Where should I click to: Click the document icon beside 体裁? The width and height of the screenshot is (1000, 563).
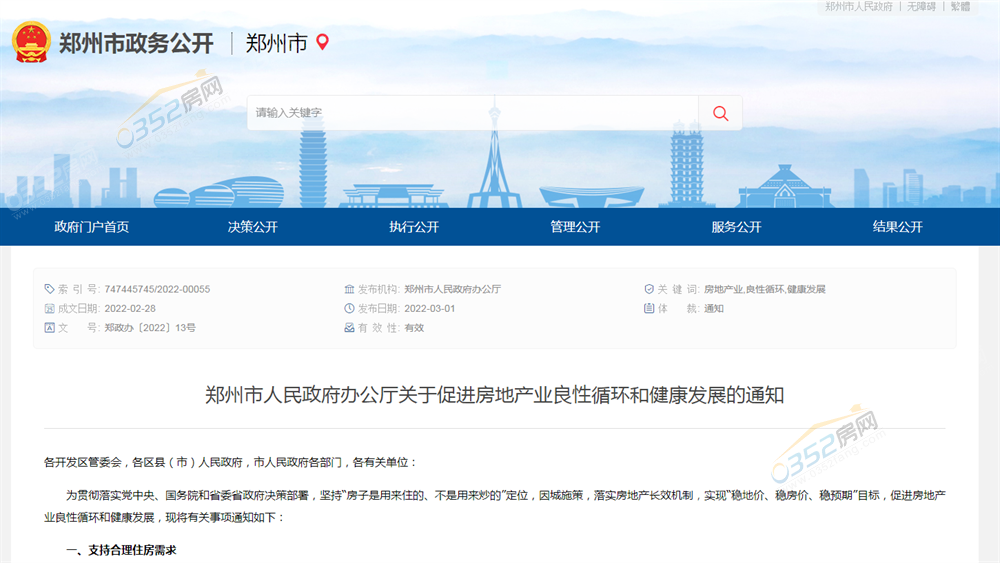[649, 308]
